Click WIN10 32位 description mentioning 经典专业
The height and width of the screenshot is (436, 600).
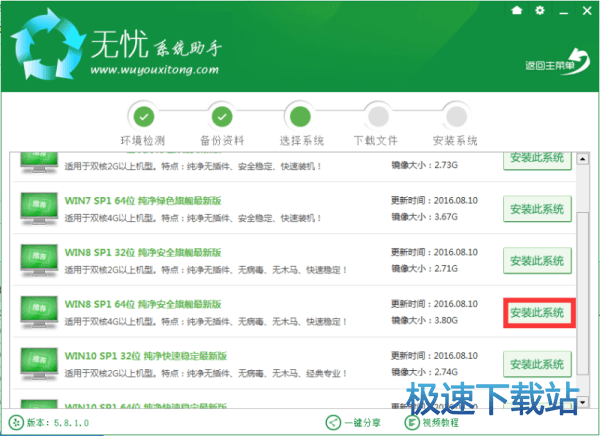[x=206, y=373]
